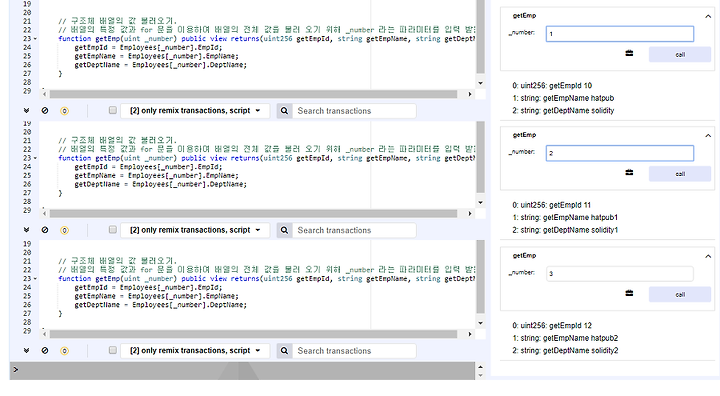720x396 pixels.
Task: Magnifier search icon in middle terminal toolbar
Action: click(x=284, y=230)
